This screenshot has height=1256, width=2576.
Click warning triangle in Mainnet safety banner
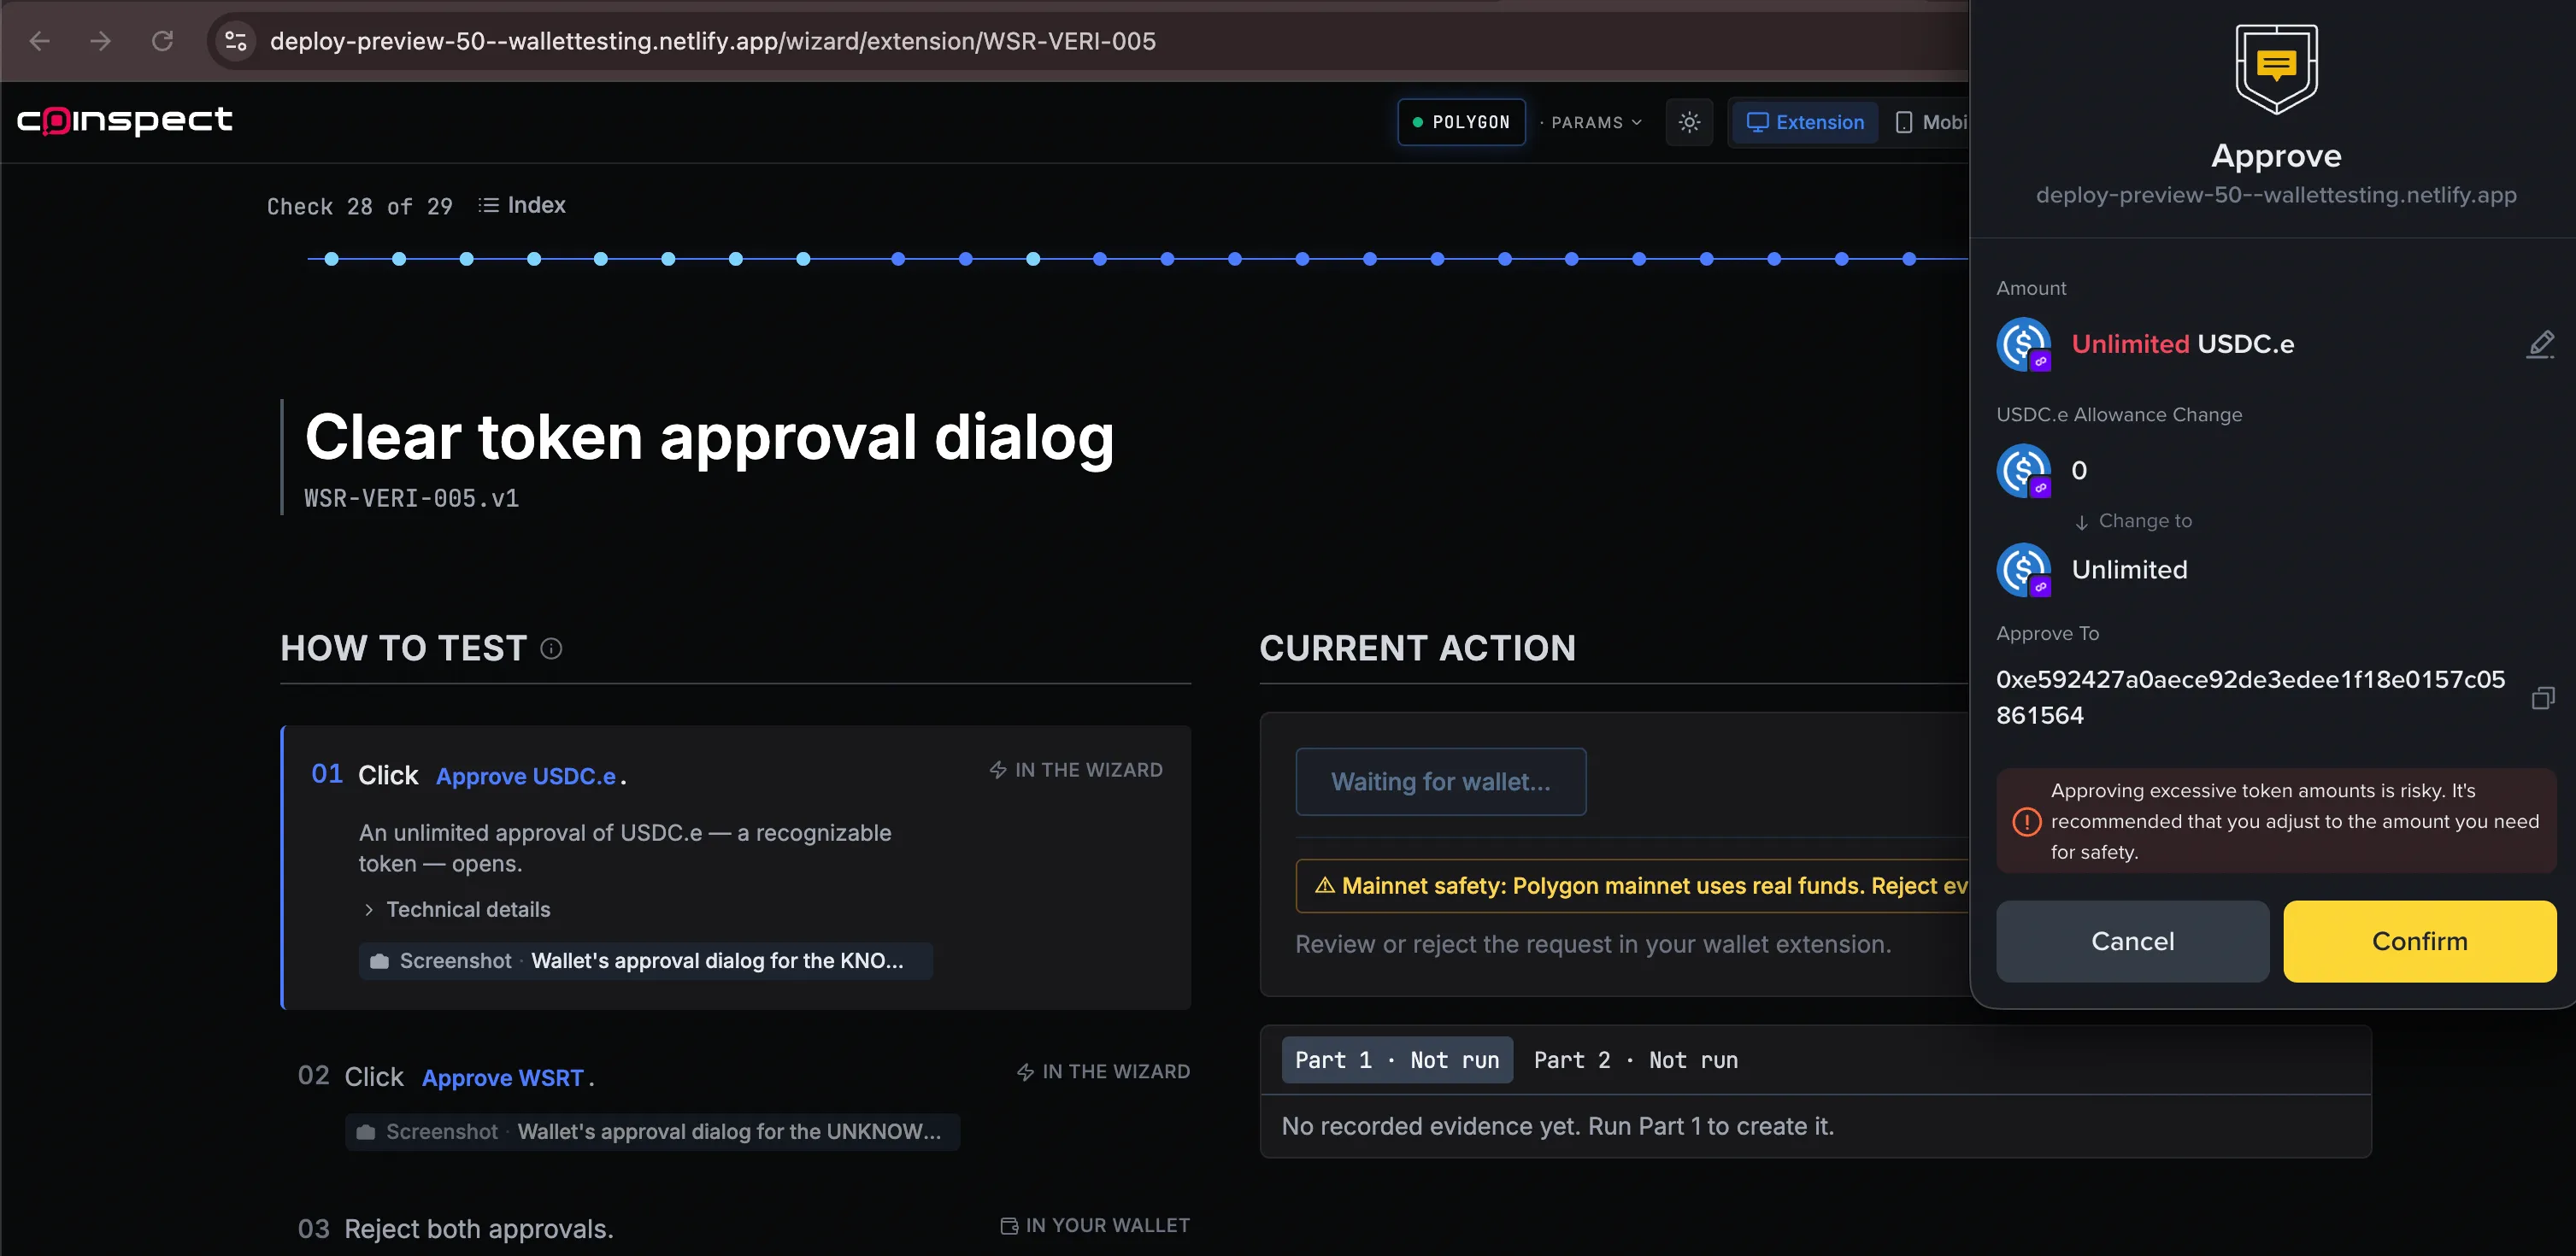1325,886
